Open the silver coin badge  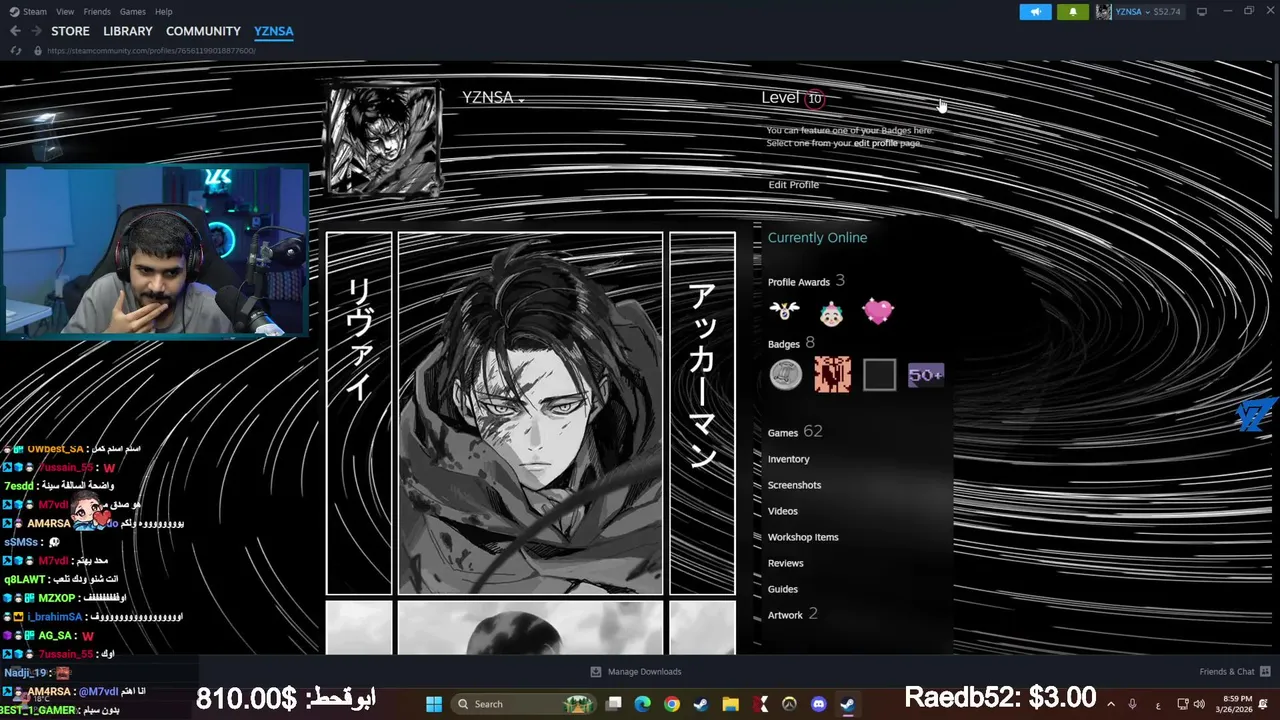click(786, 375)
